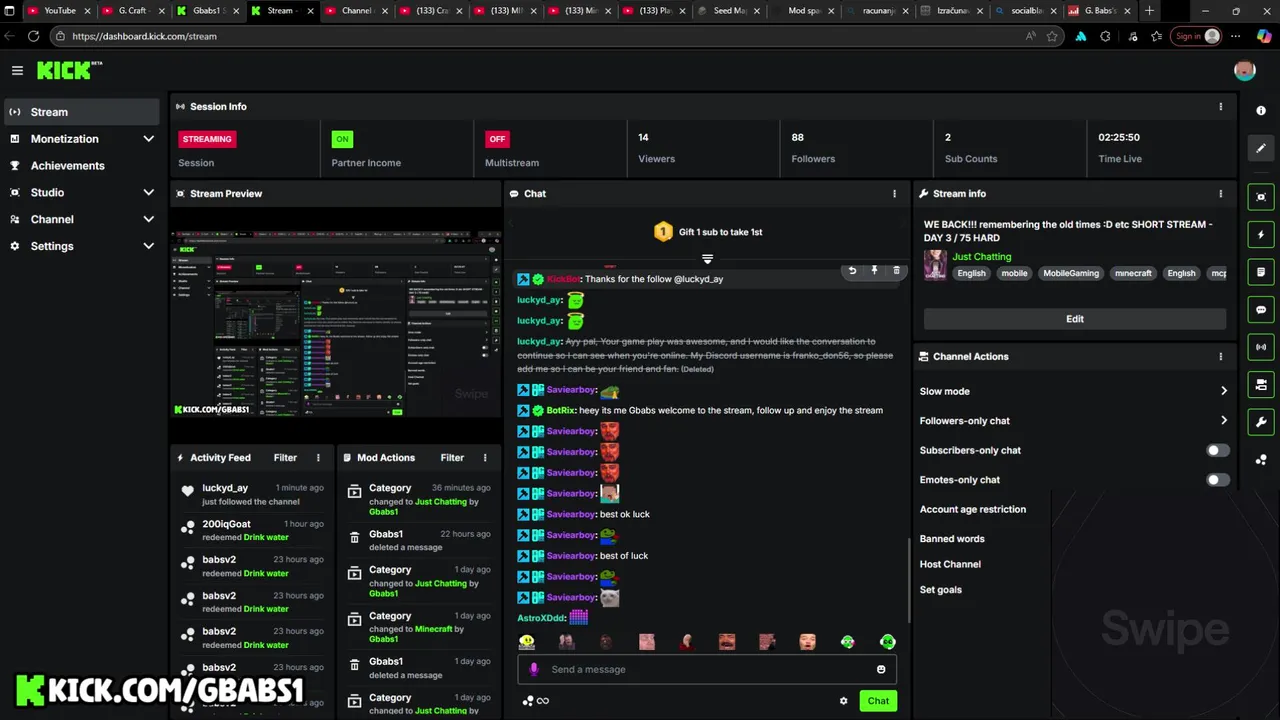Toggle the stream preview widget icon in right sidebar
Image resolution: width=1280 pixels, height=720 pixels.
click(x=1260, y=197)
